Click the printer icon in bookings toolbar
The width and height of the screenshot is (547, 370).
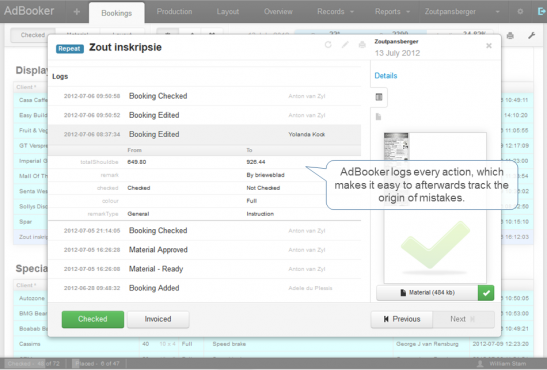click(x=510, y=36)
